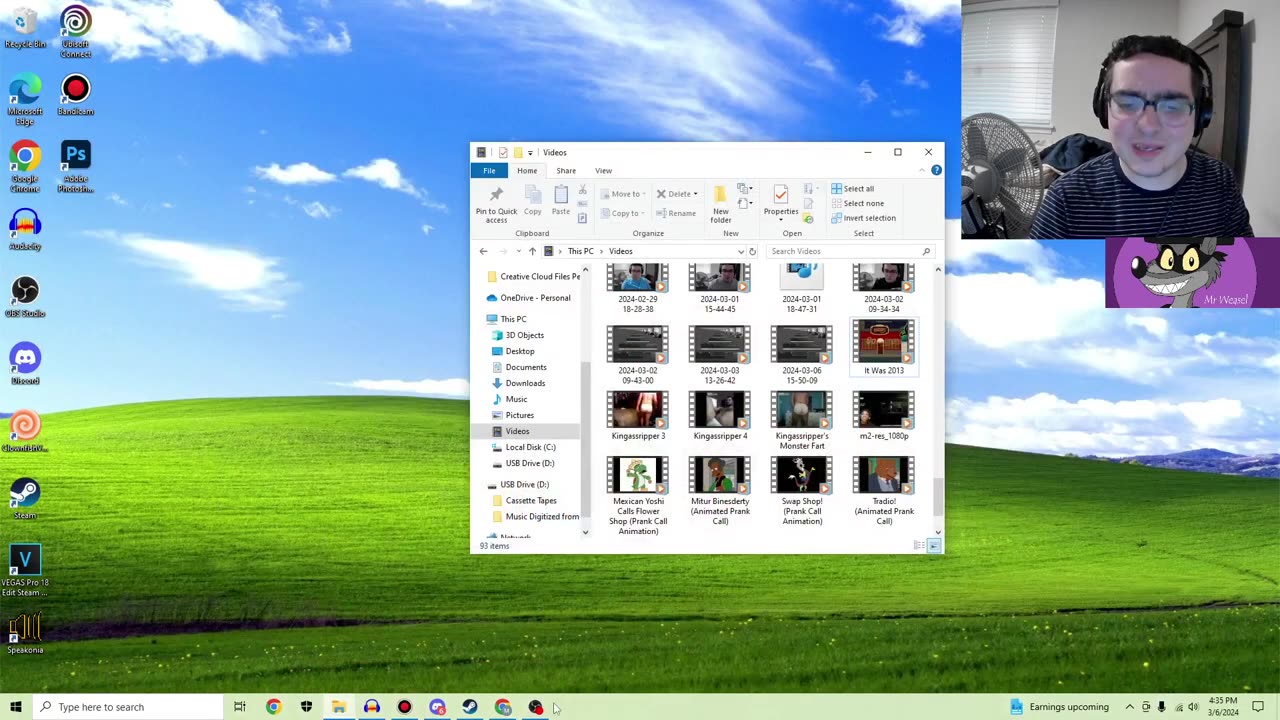Open the Help question mark icon
1280x720 pixels.
click(x=936, y=171)
